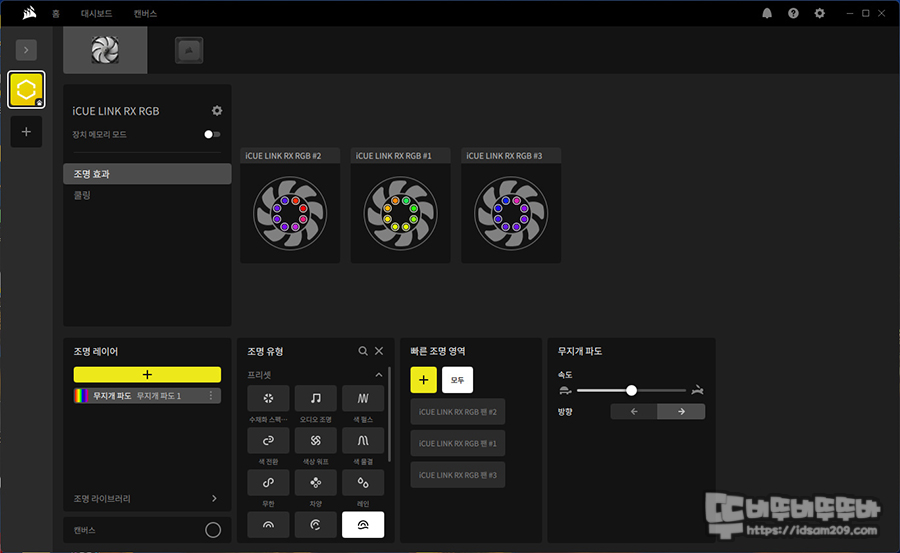Viewport: 900px width, 553px height.
Task: Click the 조명 레이어 panel title
Action: pos(96,351)
